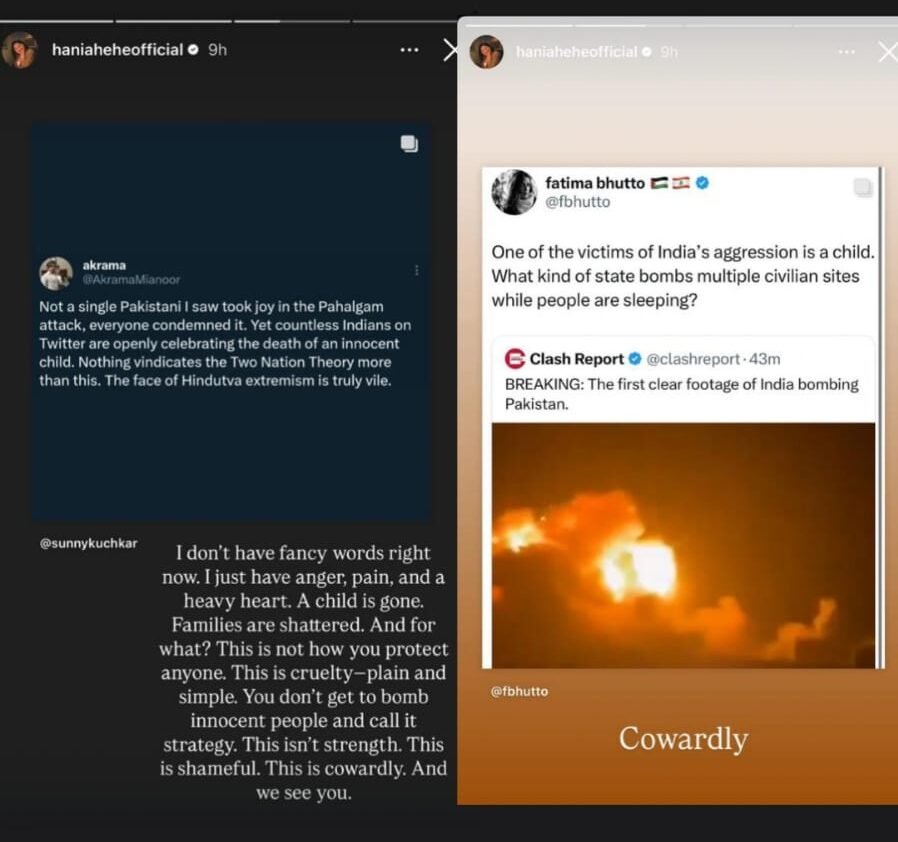Click akrama's avatar in the tweet
Viewport: 898px width, 842px height.
point(56,273)
